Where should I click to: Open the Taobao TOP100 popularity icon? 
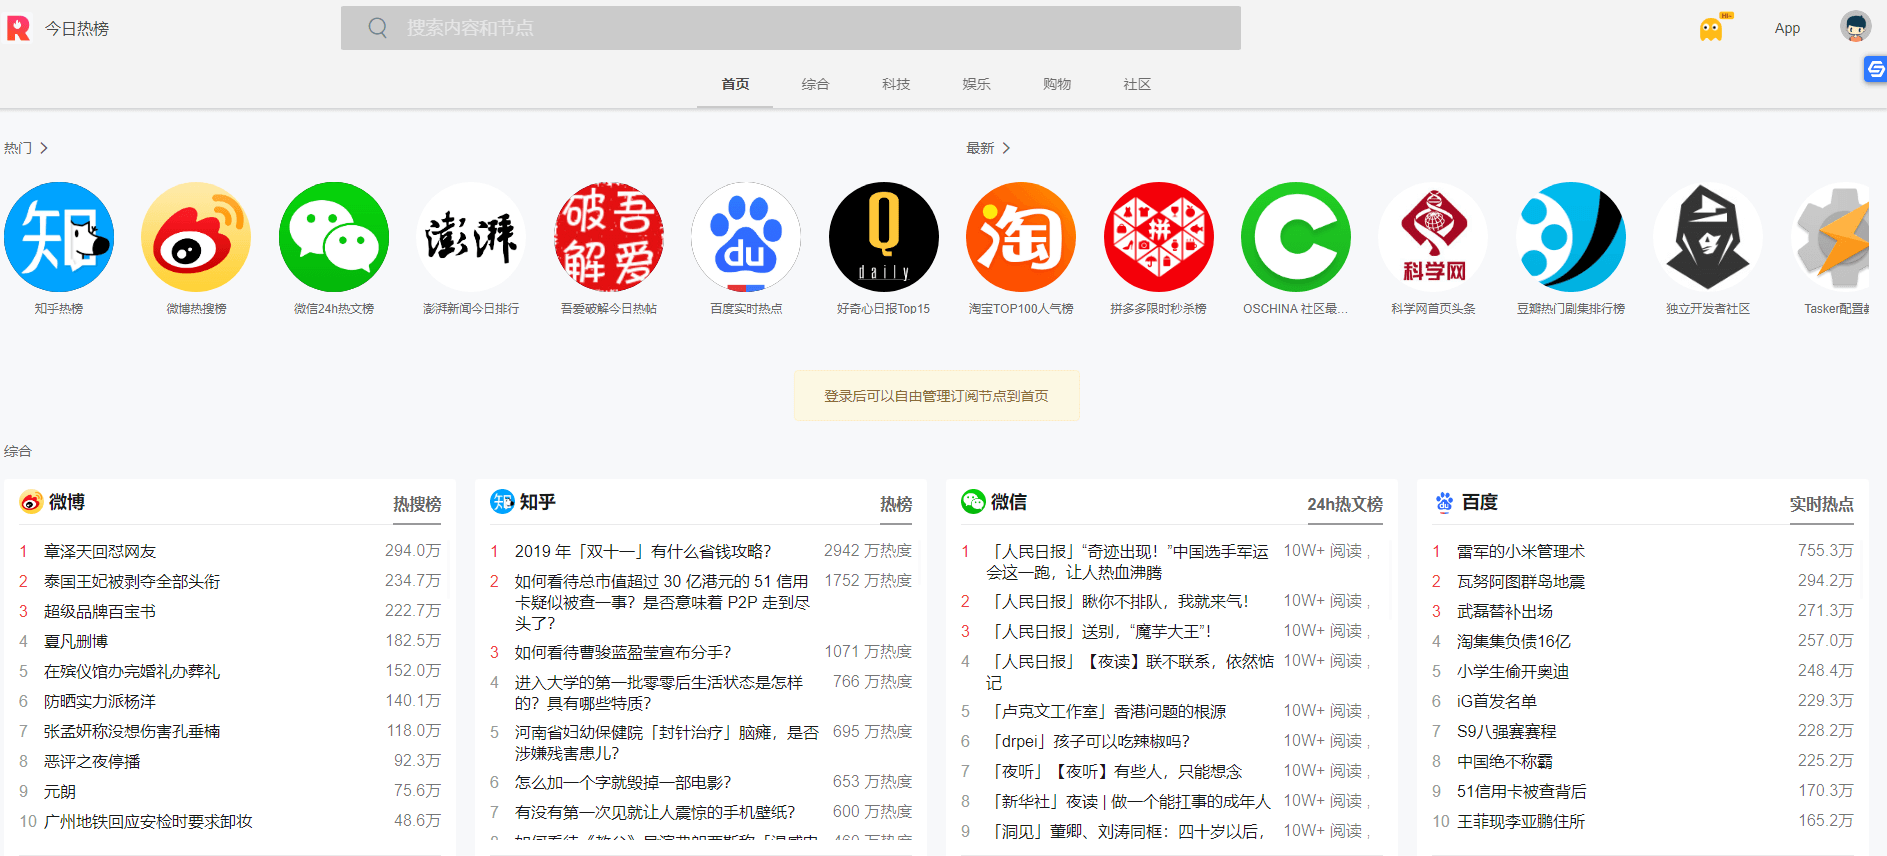coord(1021,237)
